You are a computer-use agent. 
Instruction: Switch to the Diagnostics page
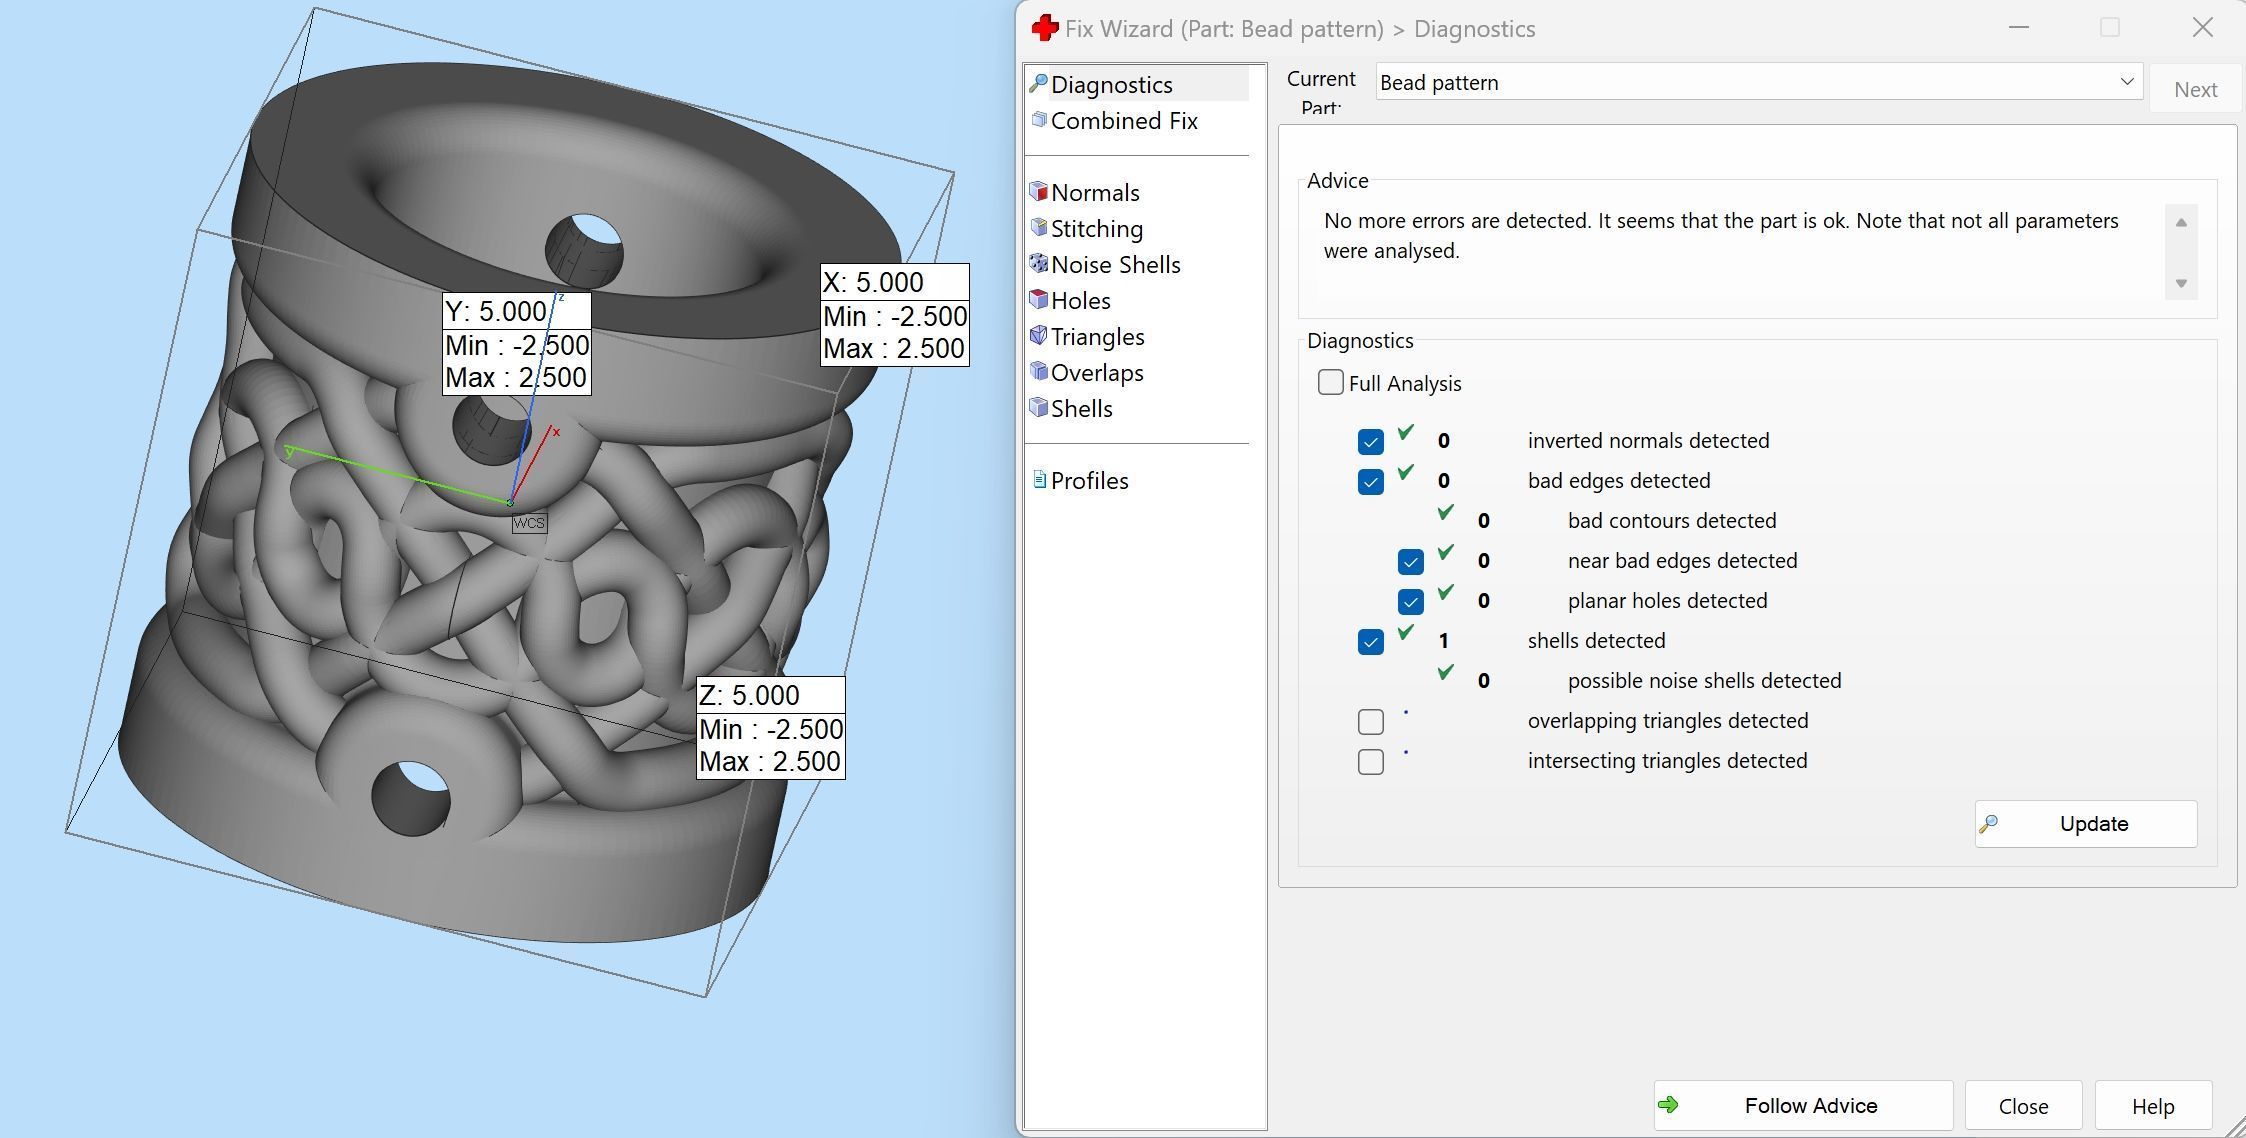tap(1111, 85)
